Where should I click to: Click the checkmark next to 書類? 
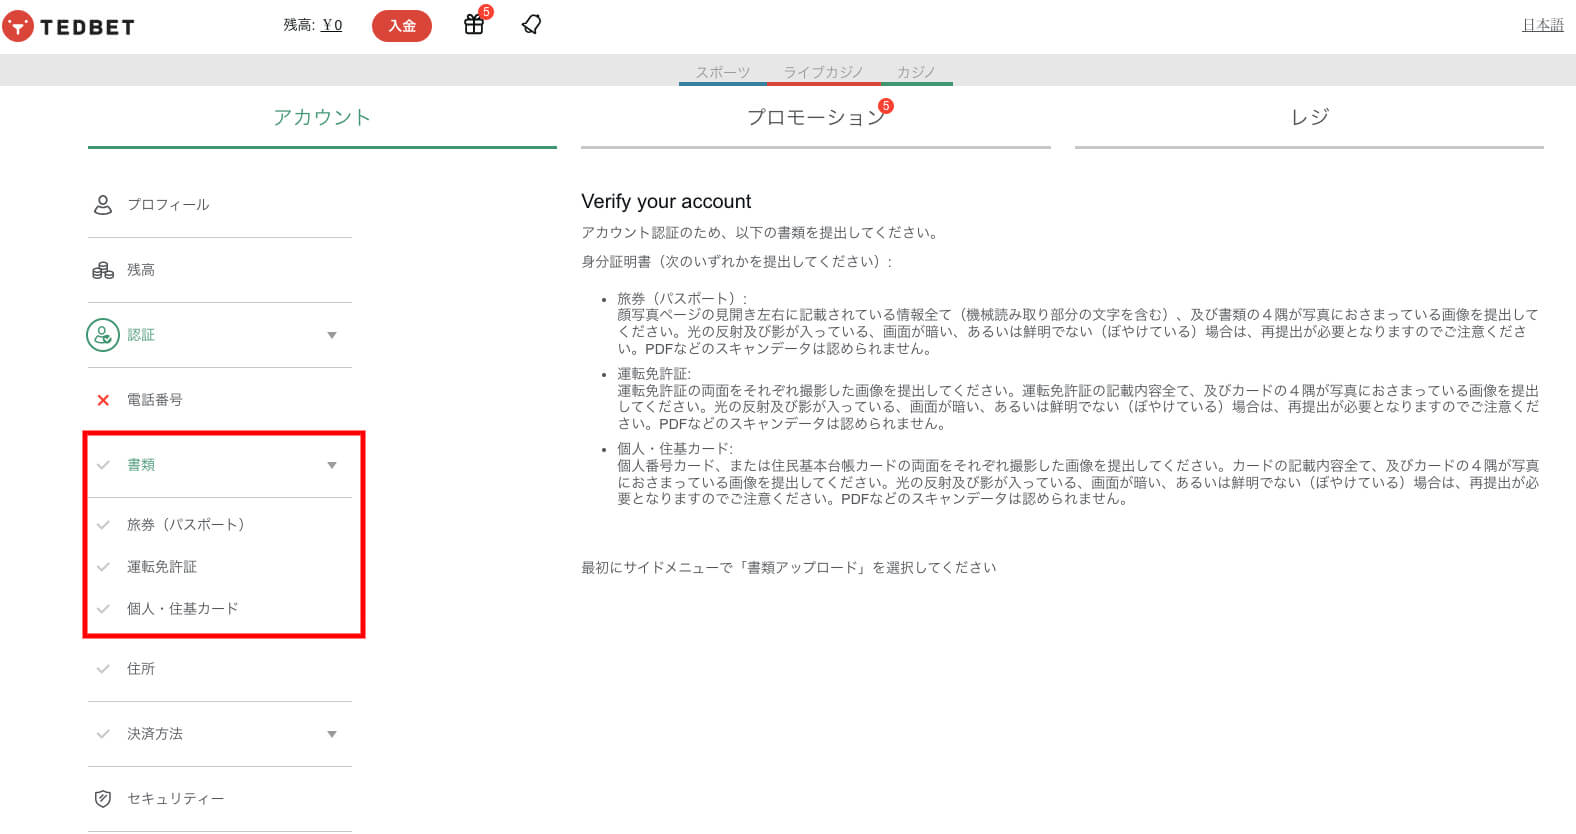[103, 465]
